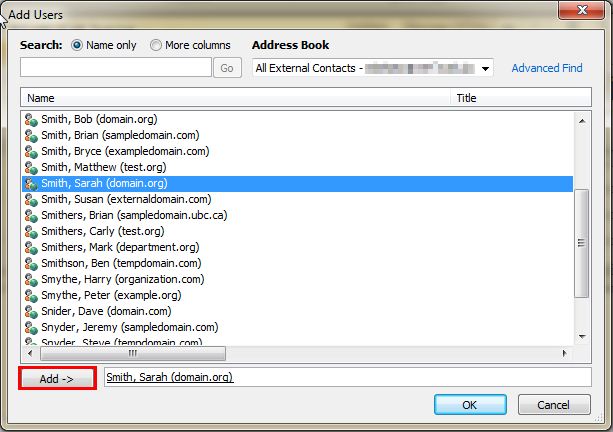Select the Name only radio button
The image size is (613, 432).
click(77, 45)
